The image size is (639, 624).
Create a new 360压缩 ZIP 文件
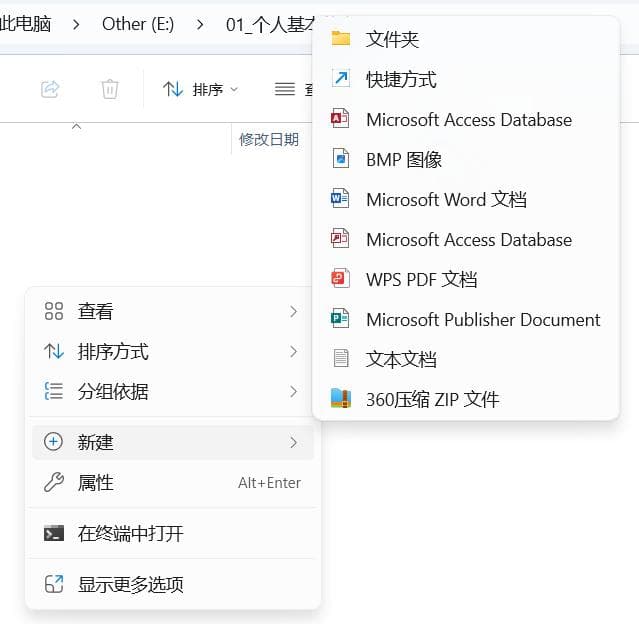click(465, 399)
